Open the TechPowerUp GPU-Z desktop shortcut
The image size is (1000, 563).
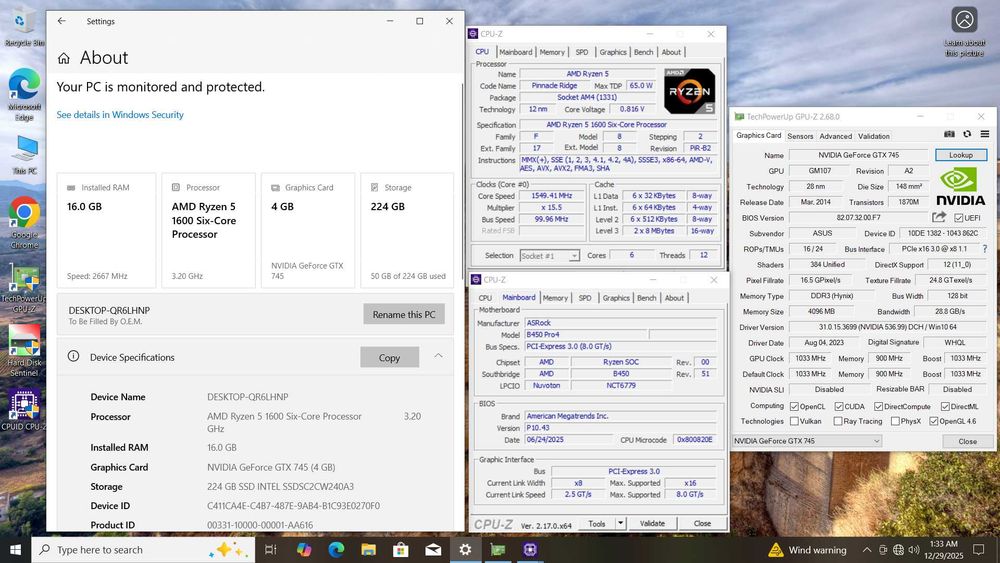click(x=24, y=288)
